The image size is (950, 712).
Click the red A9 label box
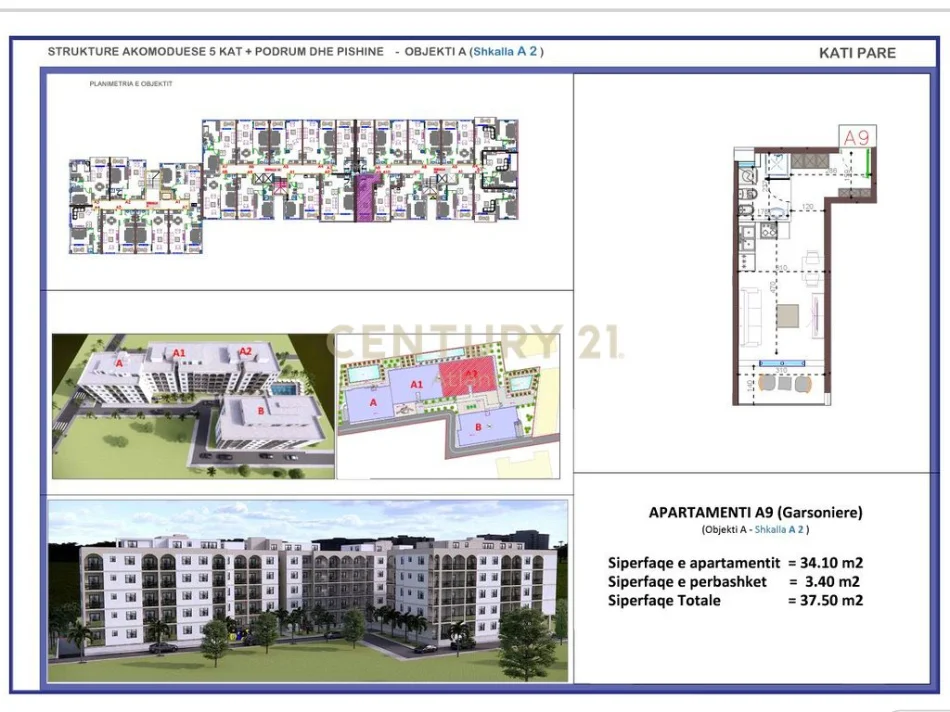tap(857, 136)
